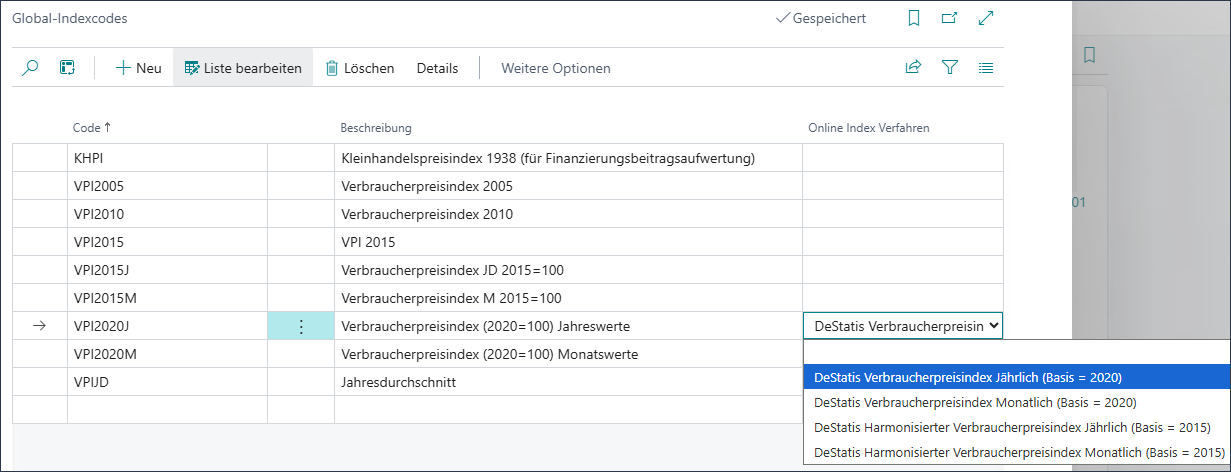Toggle Liste bearbeiten edit mode
This screenshot has height=472, width=1231.
click(243, 68)
